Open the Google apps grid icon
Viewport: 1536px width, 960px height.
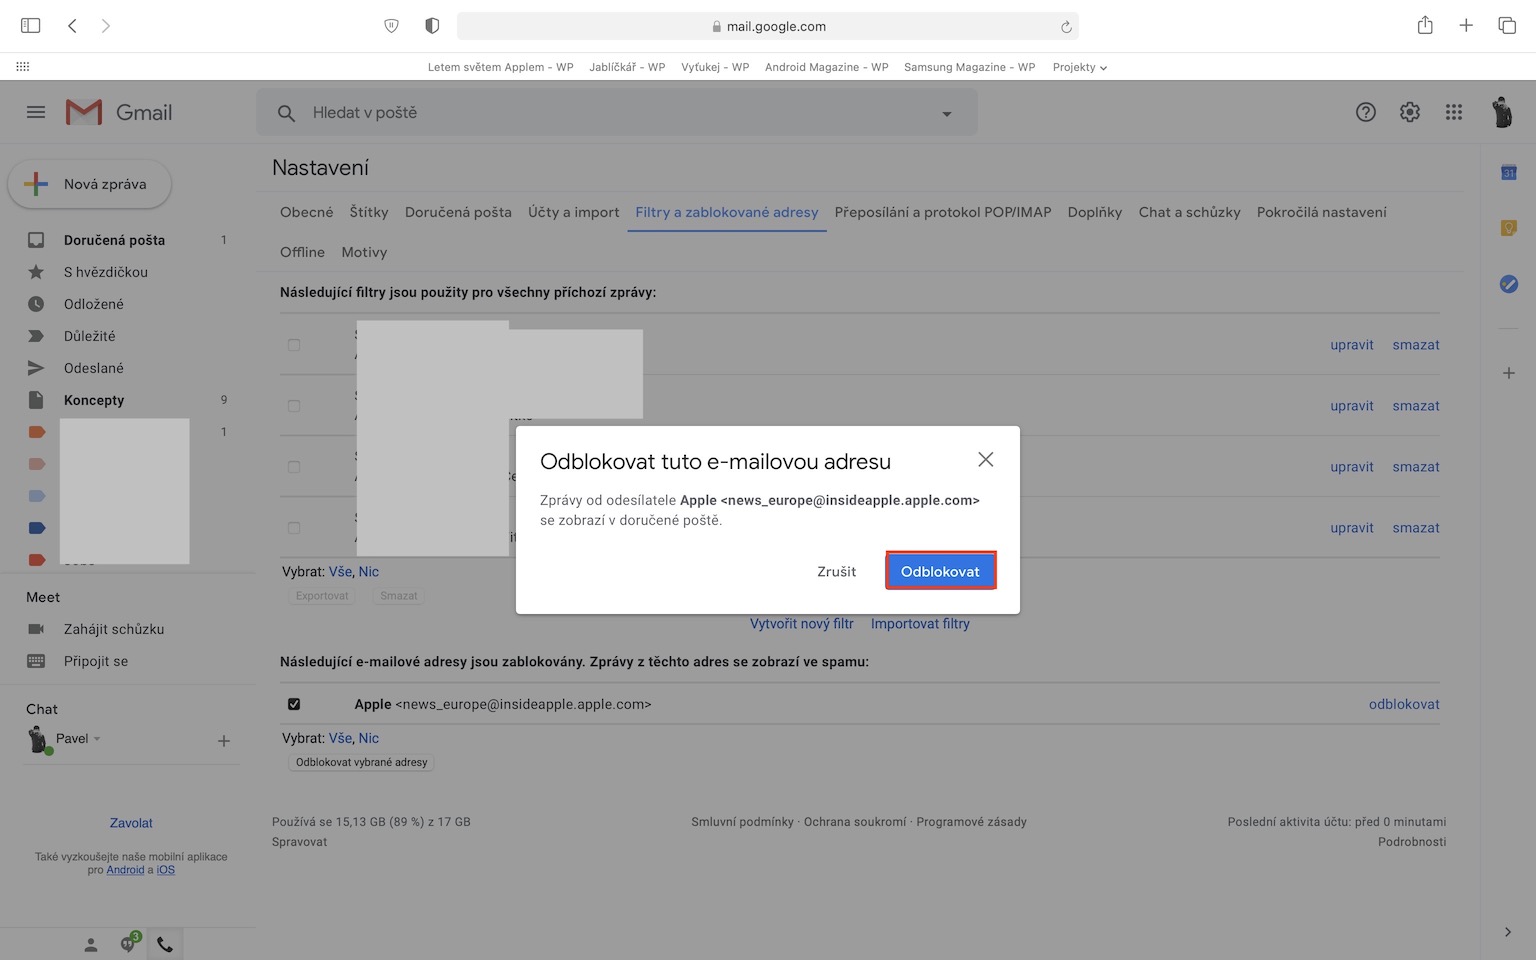point(1454,112)
